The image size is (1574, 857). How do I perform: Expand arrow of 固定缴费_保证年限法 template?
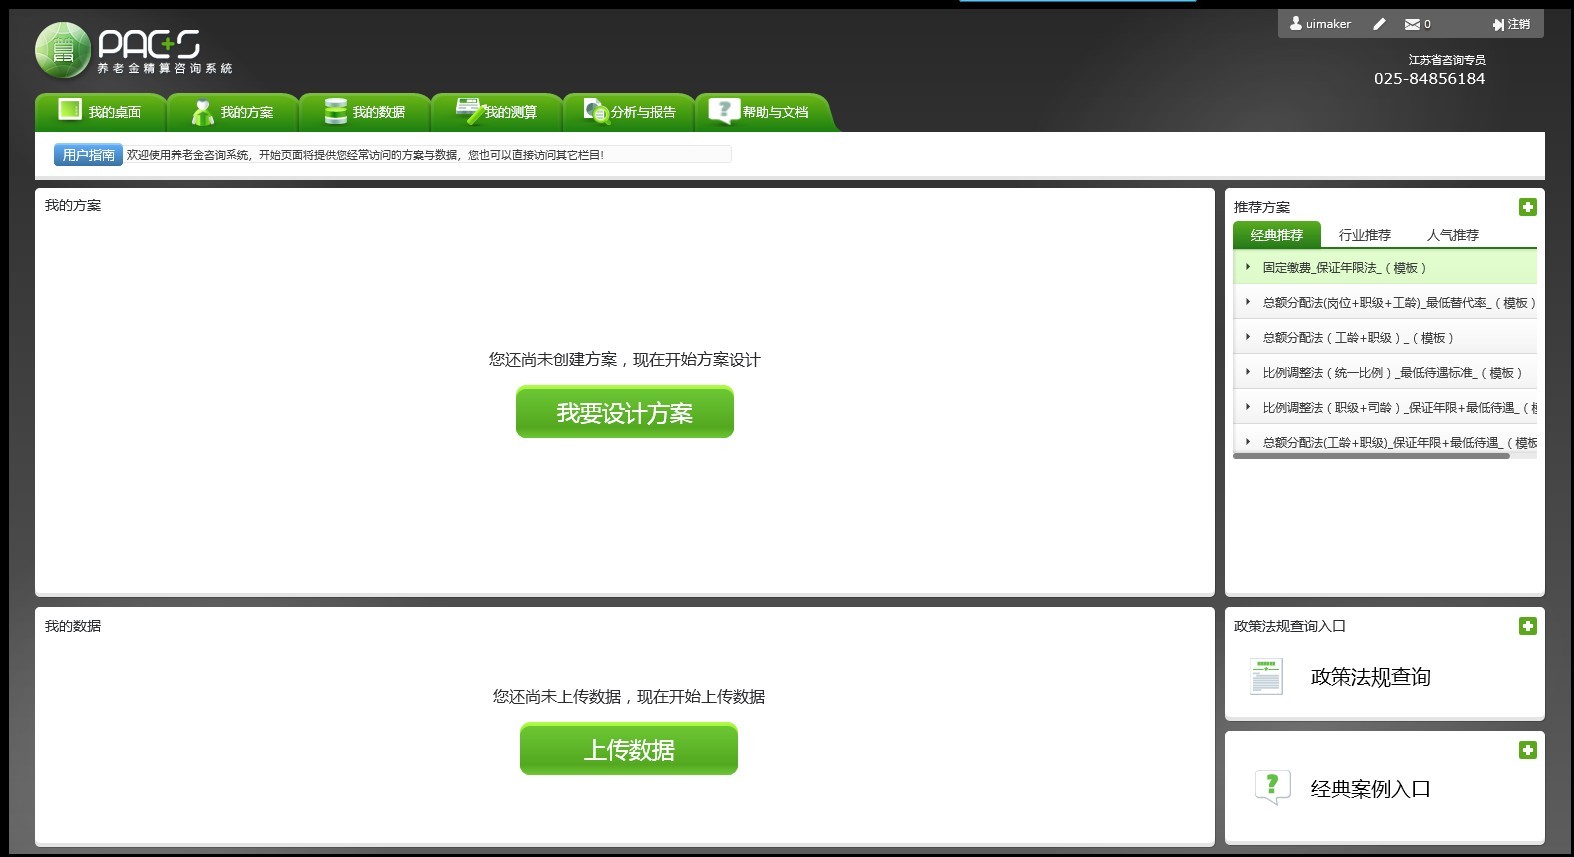(x=1248, y=267)
